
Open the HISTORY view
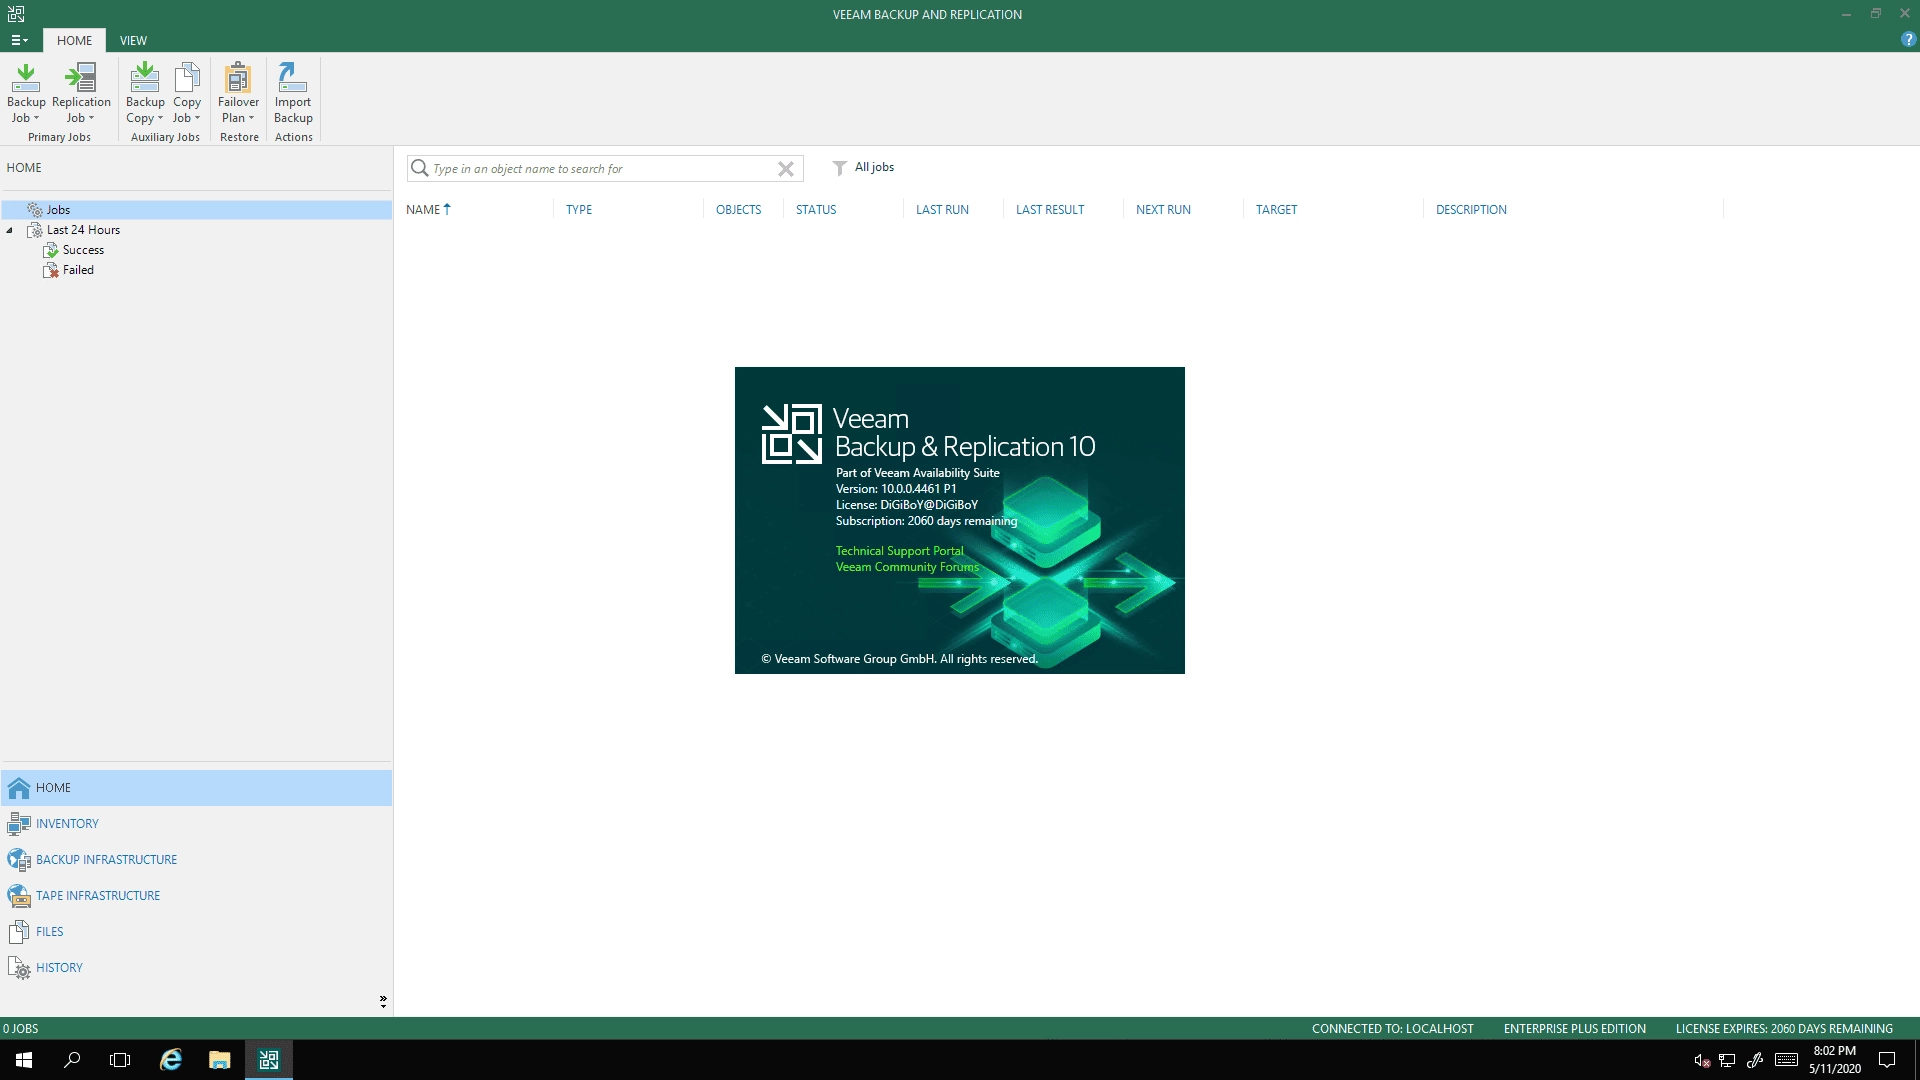(x=59, y=968)
